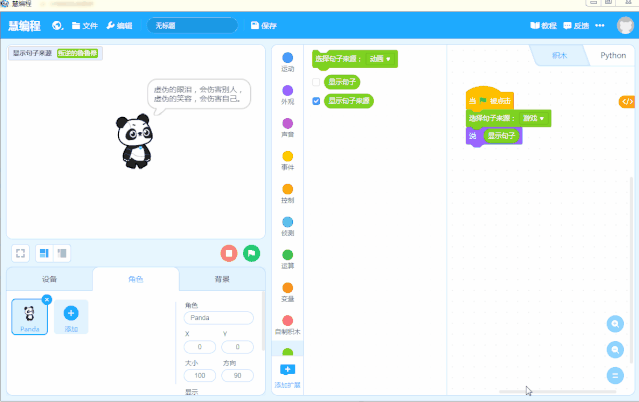The height and width of the screenshot is (402, 639).
Task: Click the panda sprite on stage
Action: (x=135, y=141)
